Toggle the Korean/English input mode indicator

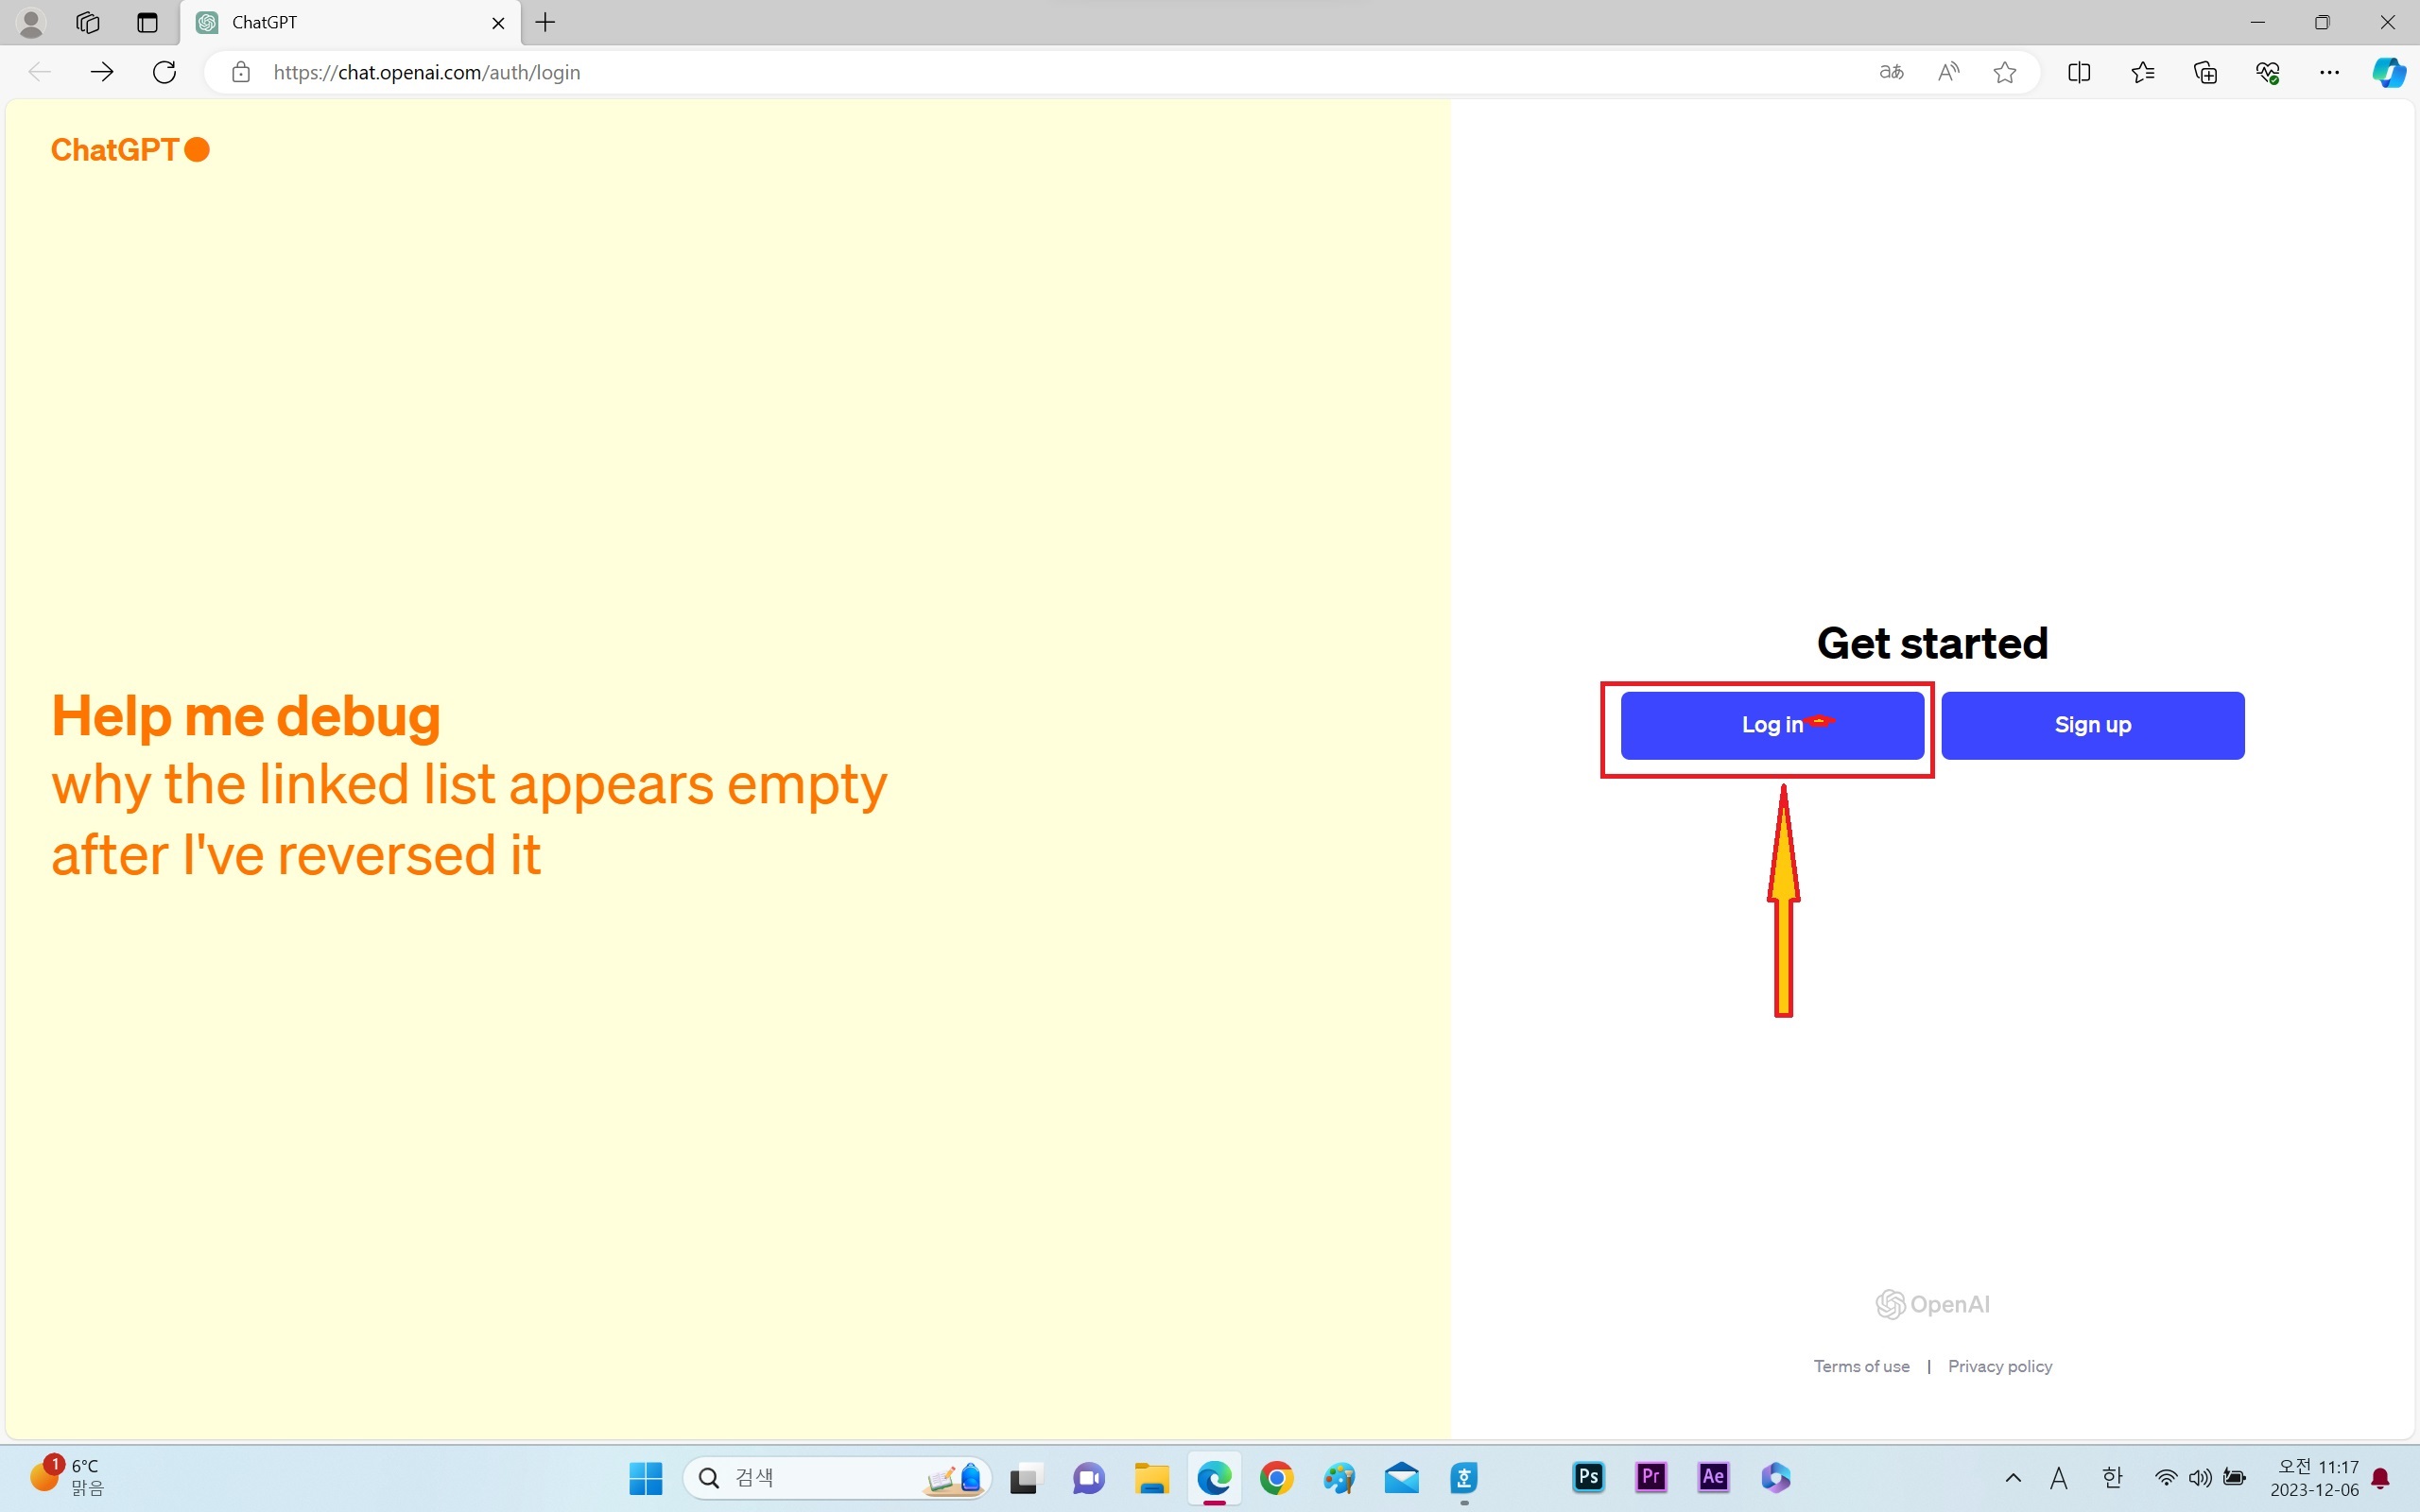pyautogui.click(x=2112, y=1477)
